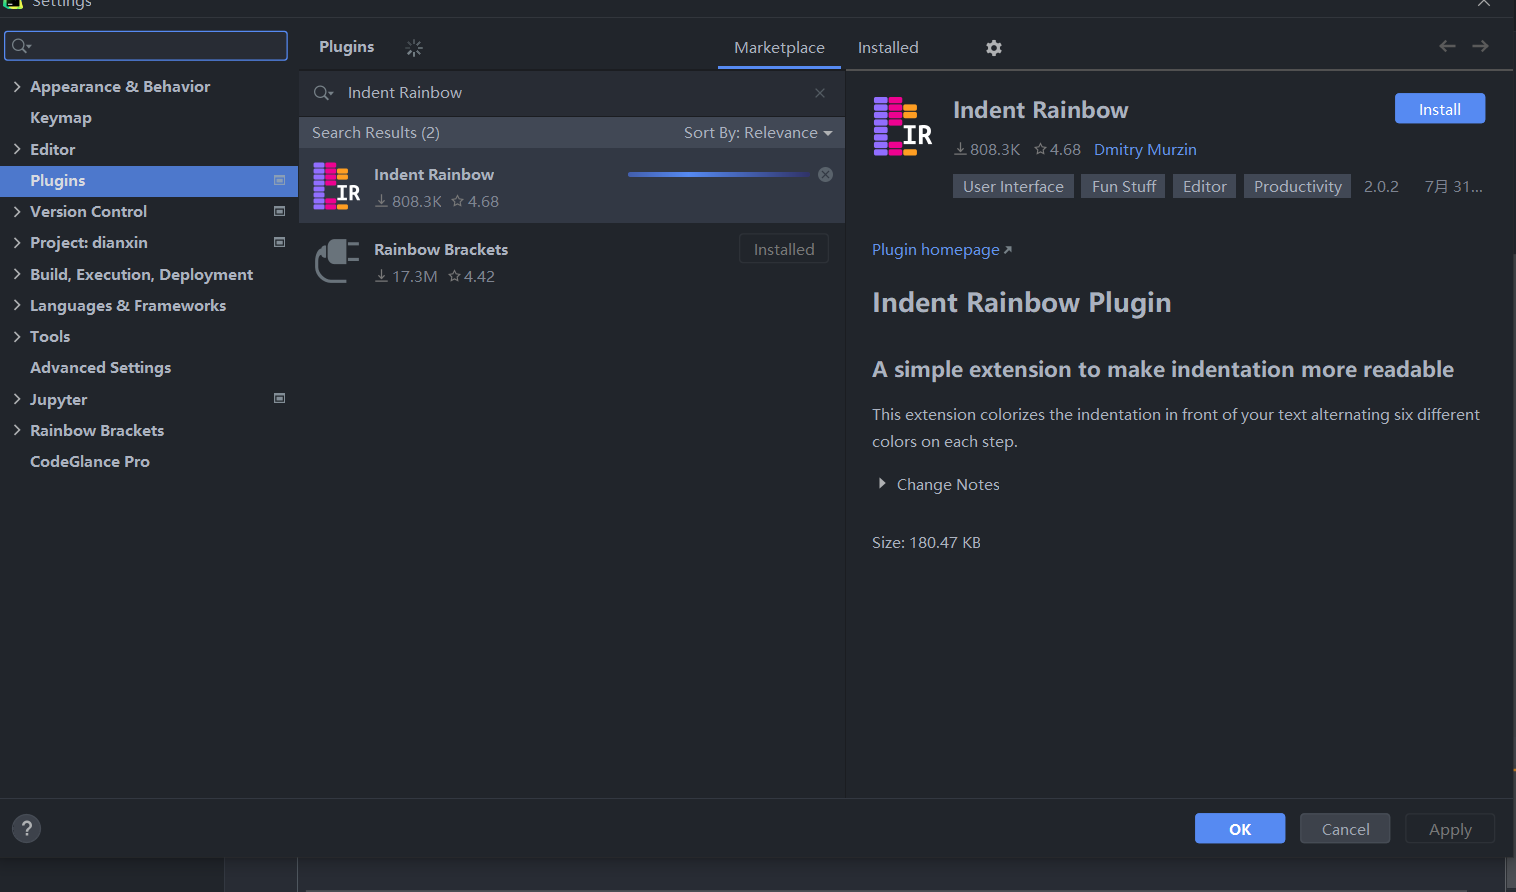Expand Rainbow Brackets settings node
This screenshot has height=892, width=1516.
coord(17,430)
